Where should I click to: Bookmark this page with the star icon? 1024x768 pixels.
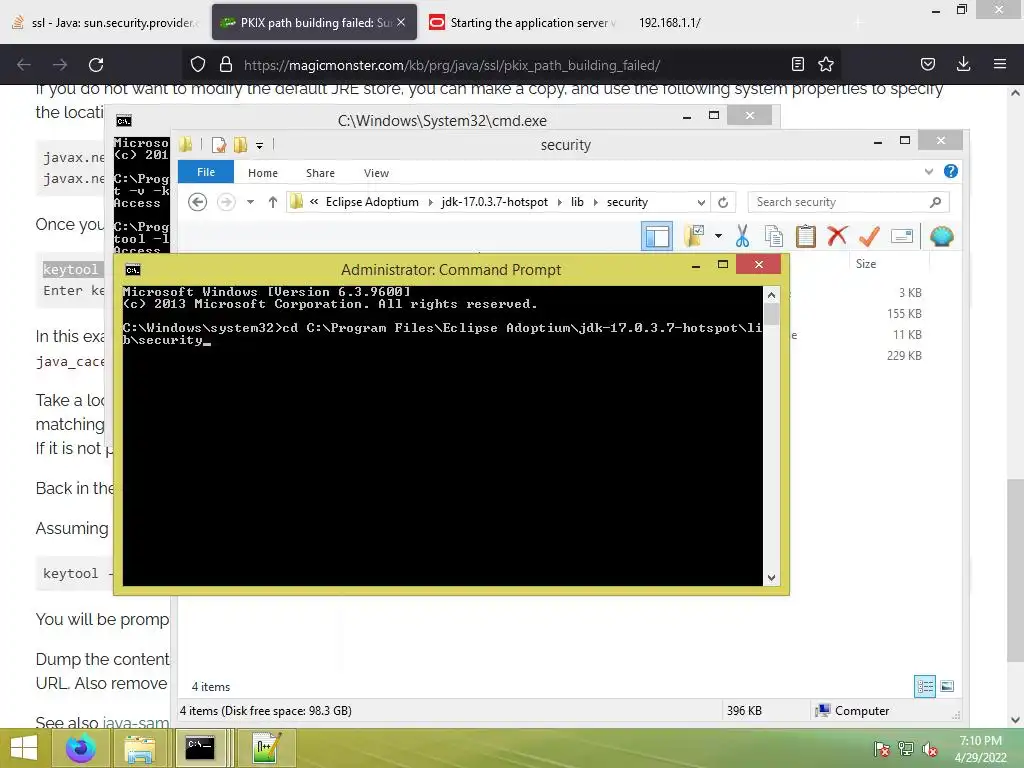(825, 64)
